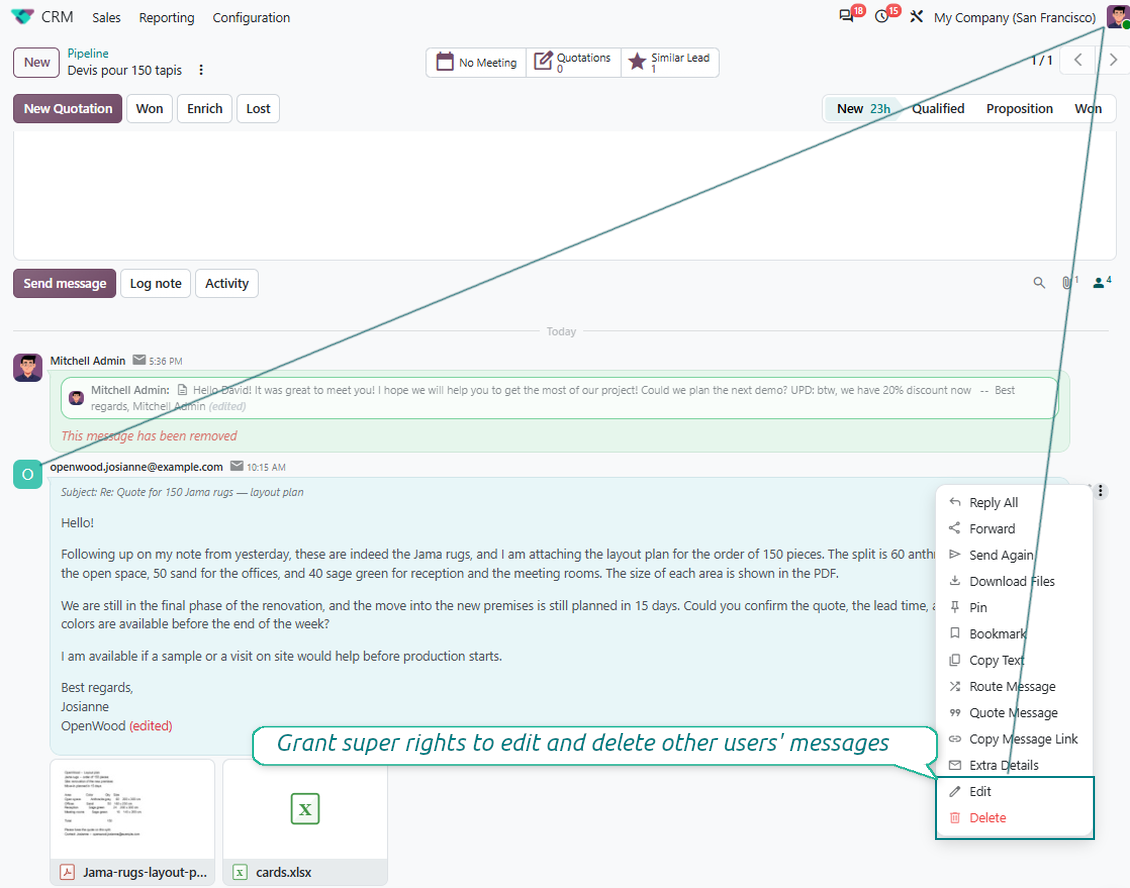Open the message options kebab on Josianne's email

[x=1100, y=491]
